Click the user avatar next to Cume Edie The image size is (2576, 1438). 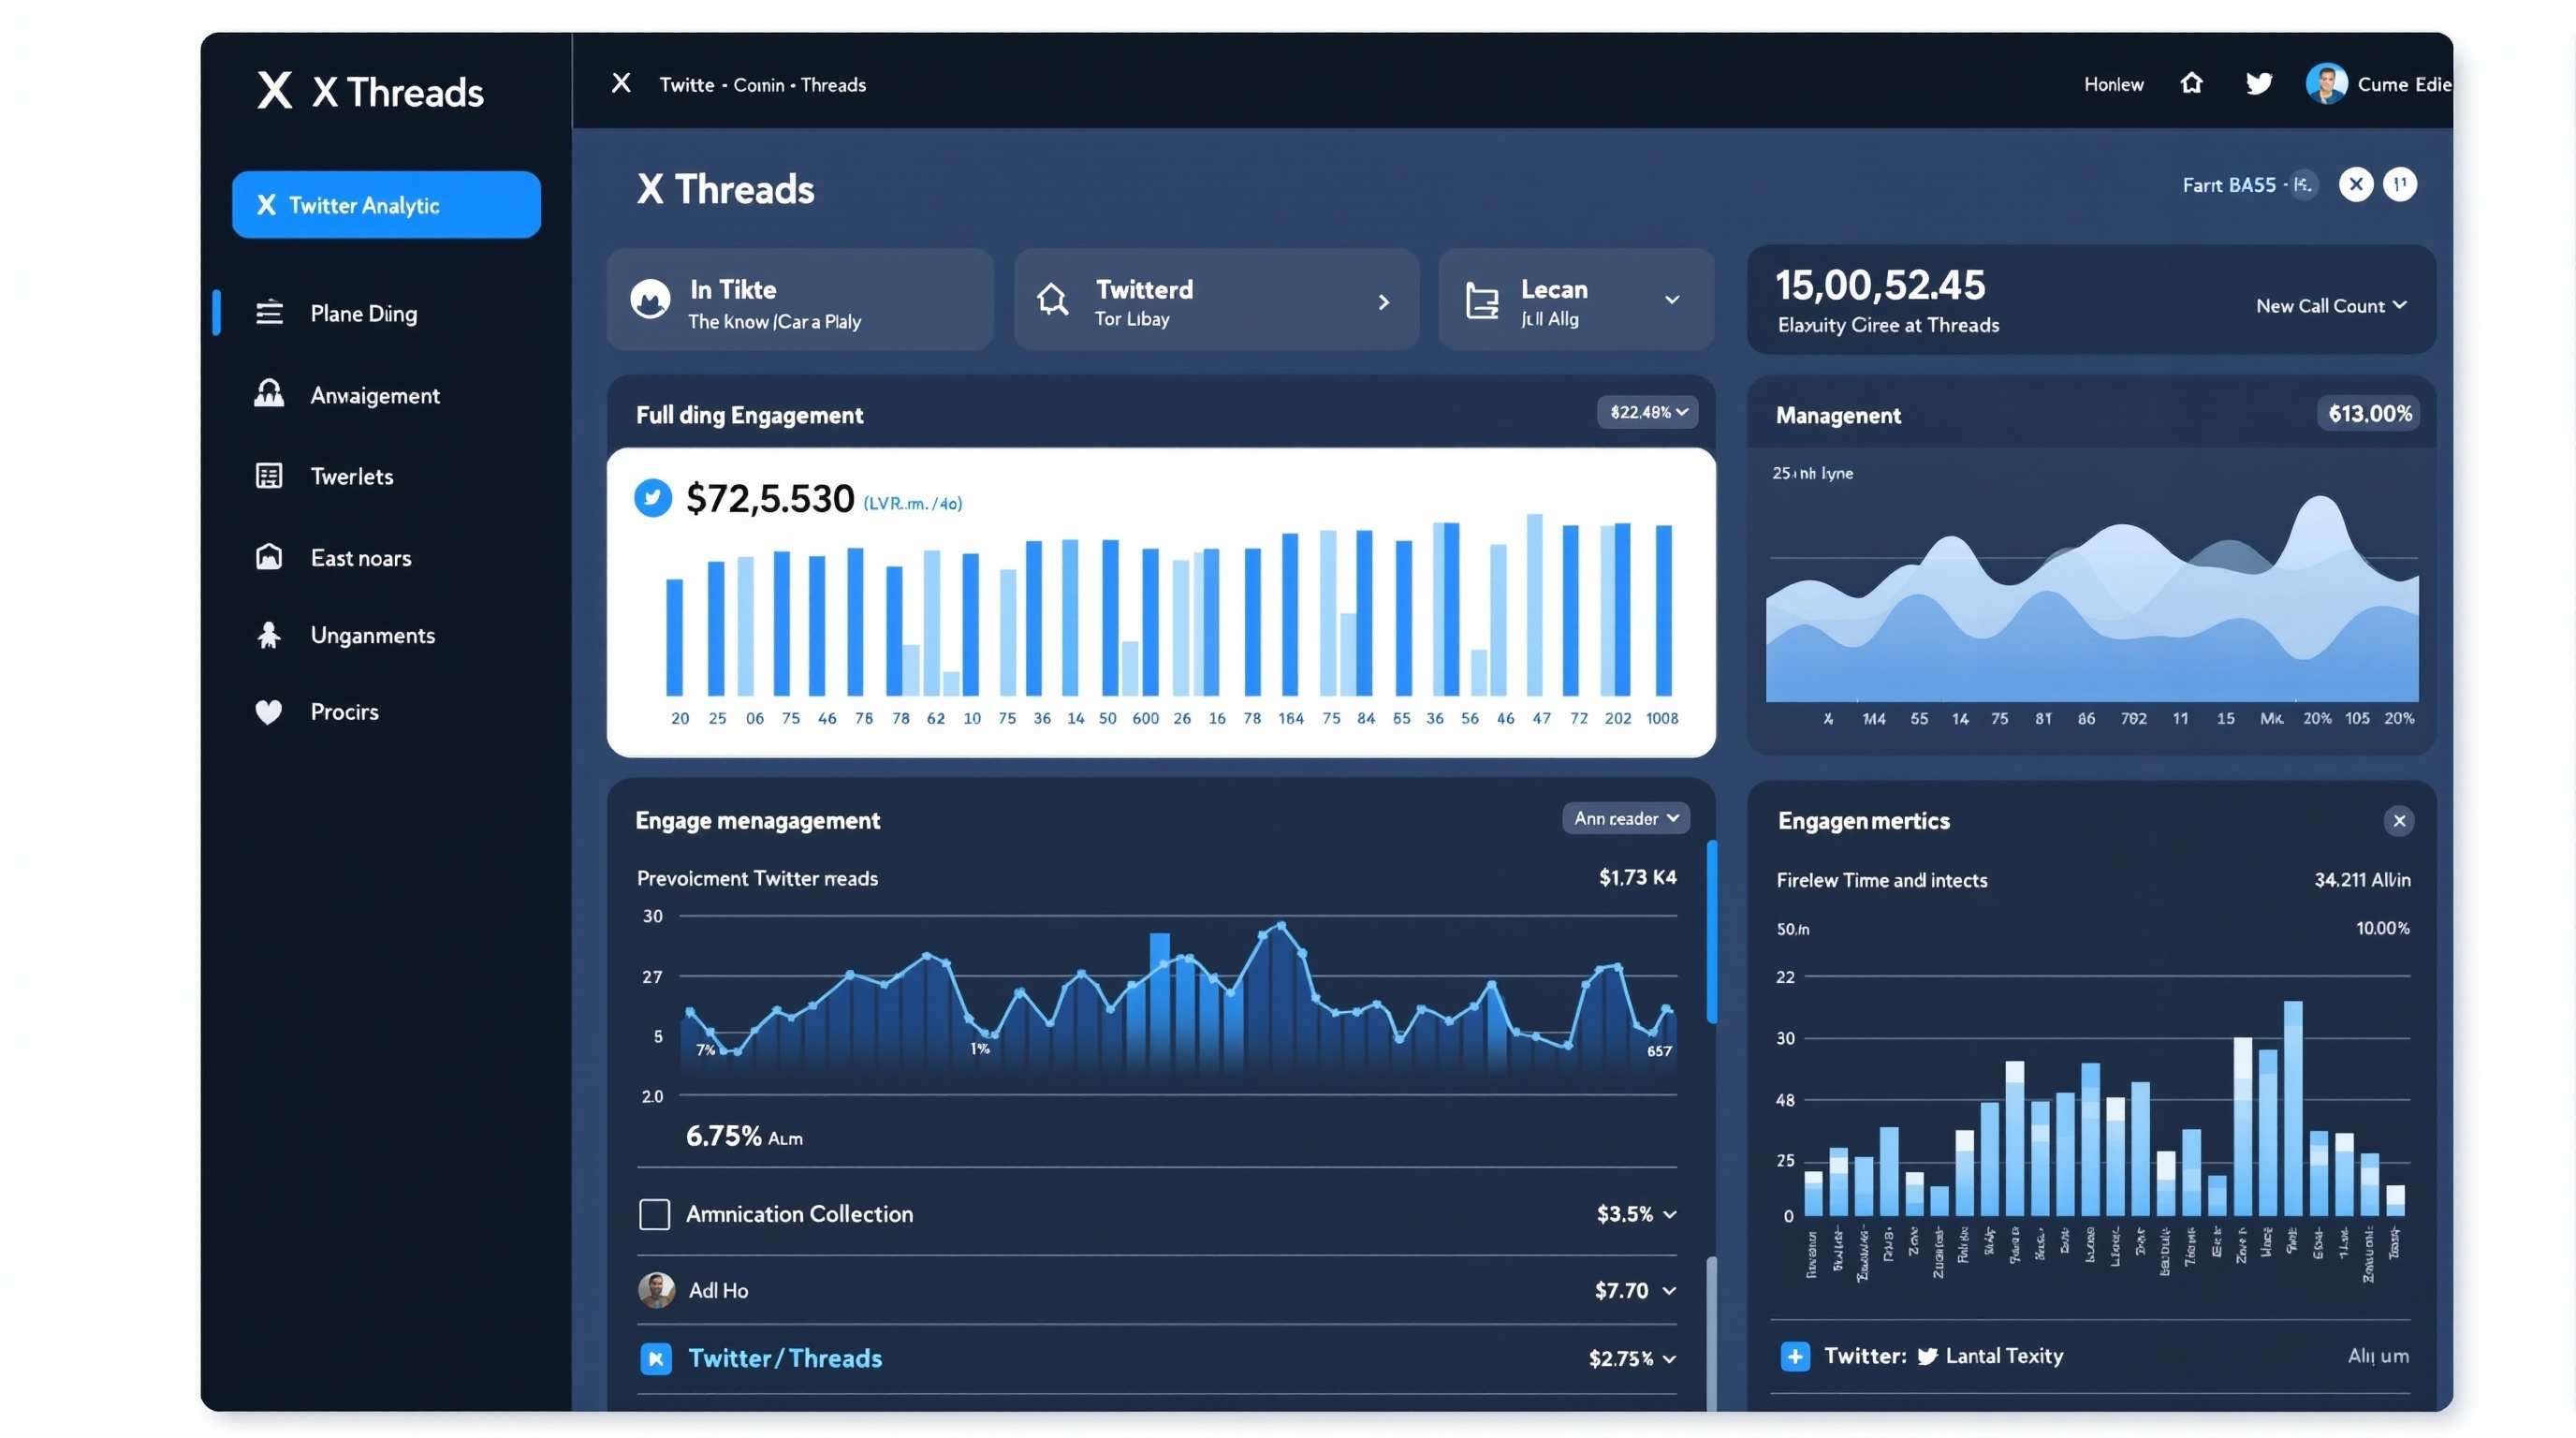pos(2326,84)
